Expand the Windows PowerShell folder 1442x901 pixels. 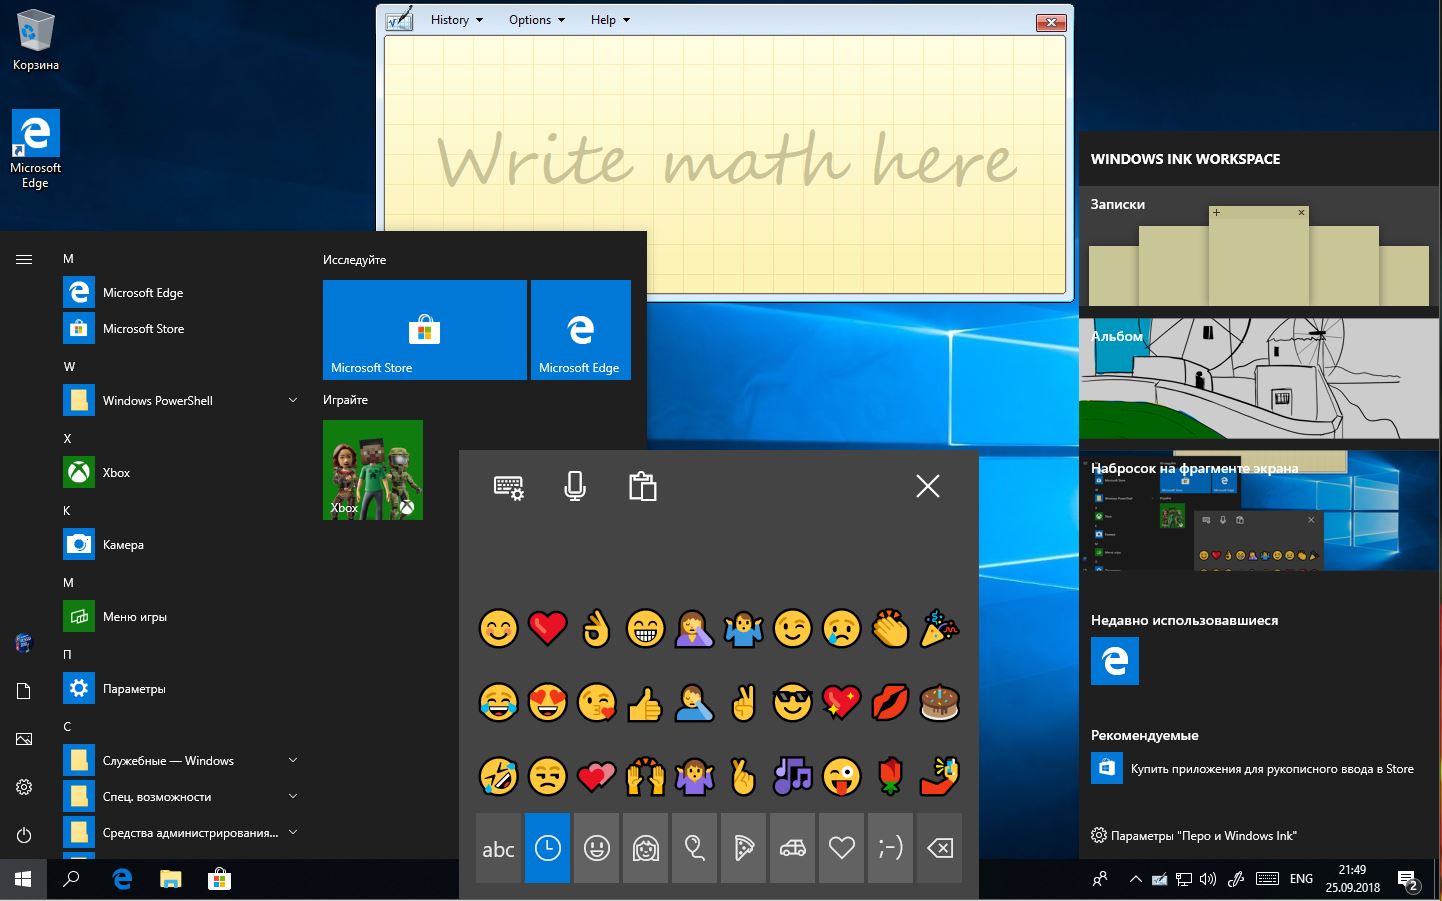(293, 400)
